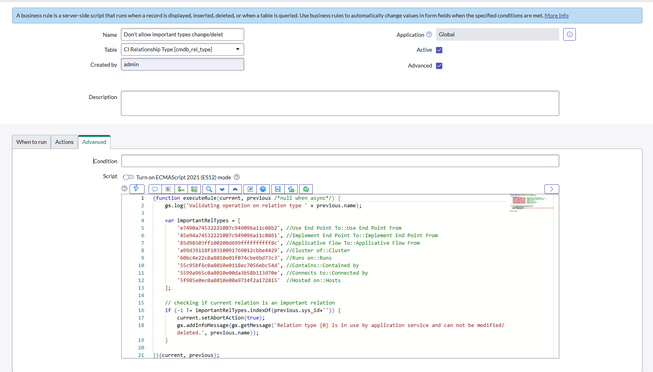Click the comment '//Runs on::Runs'
653x372 pixels.
tap(309, 258)
